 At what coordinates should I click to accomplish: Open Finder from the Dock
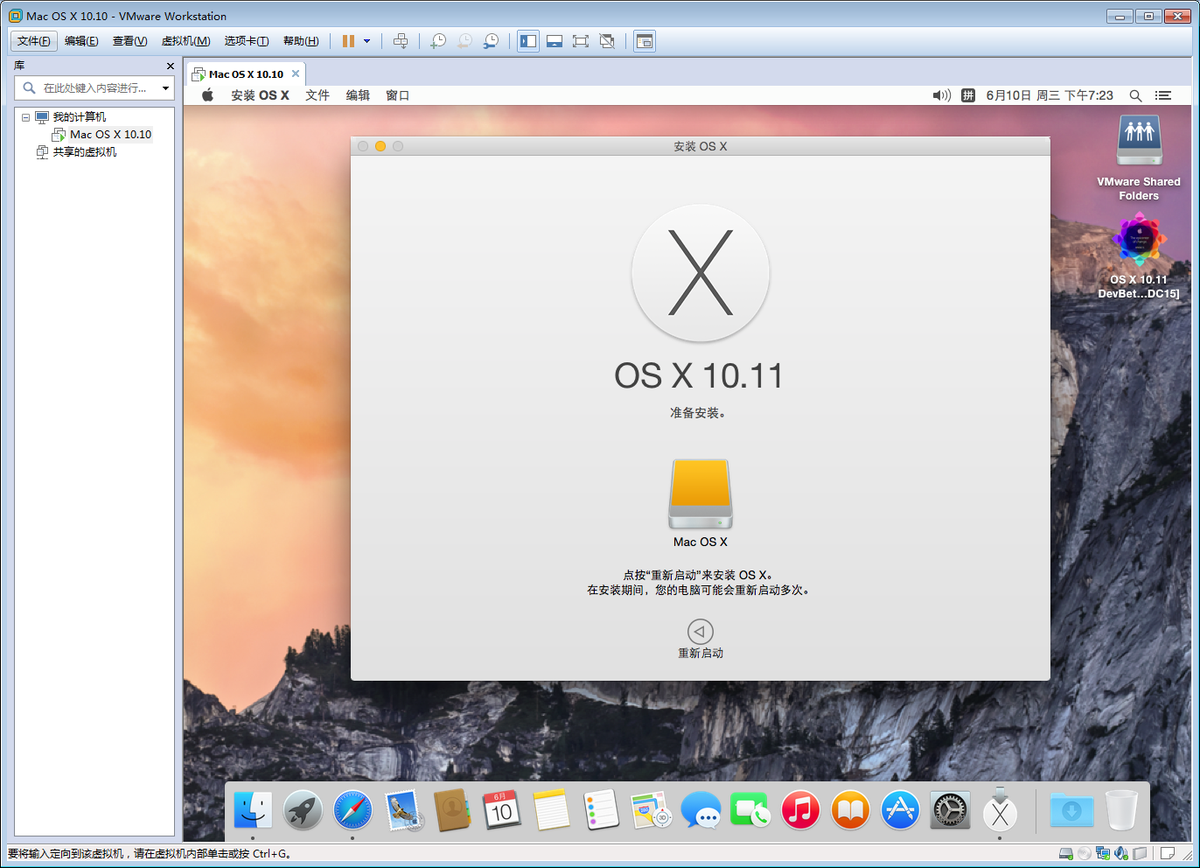253,809
